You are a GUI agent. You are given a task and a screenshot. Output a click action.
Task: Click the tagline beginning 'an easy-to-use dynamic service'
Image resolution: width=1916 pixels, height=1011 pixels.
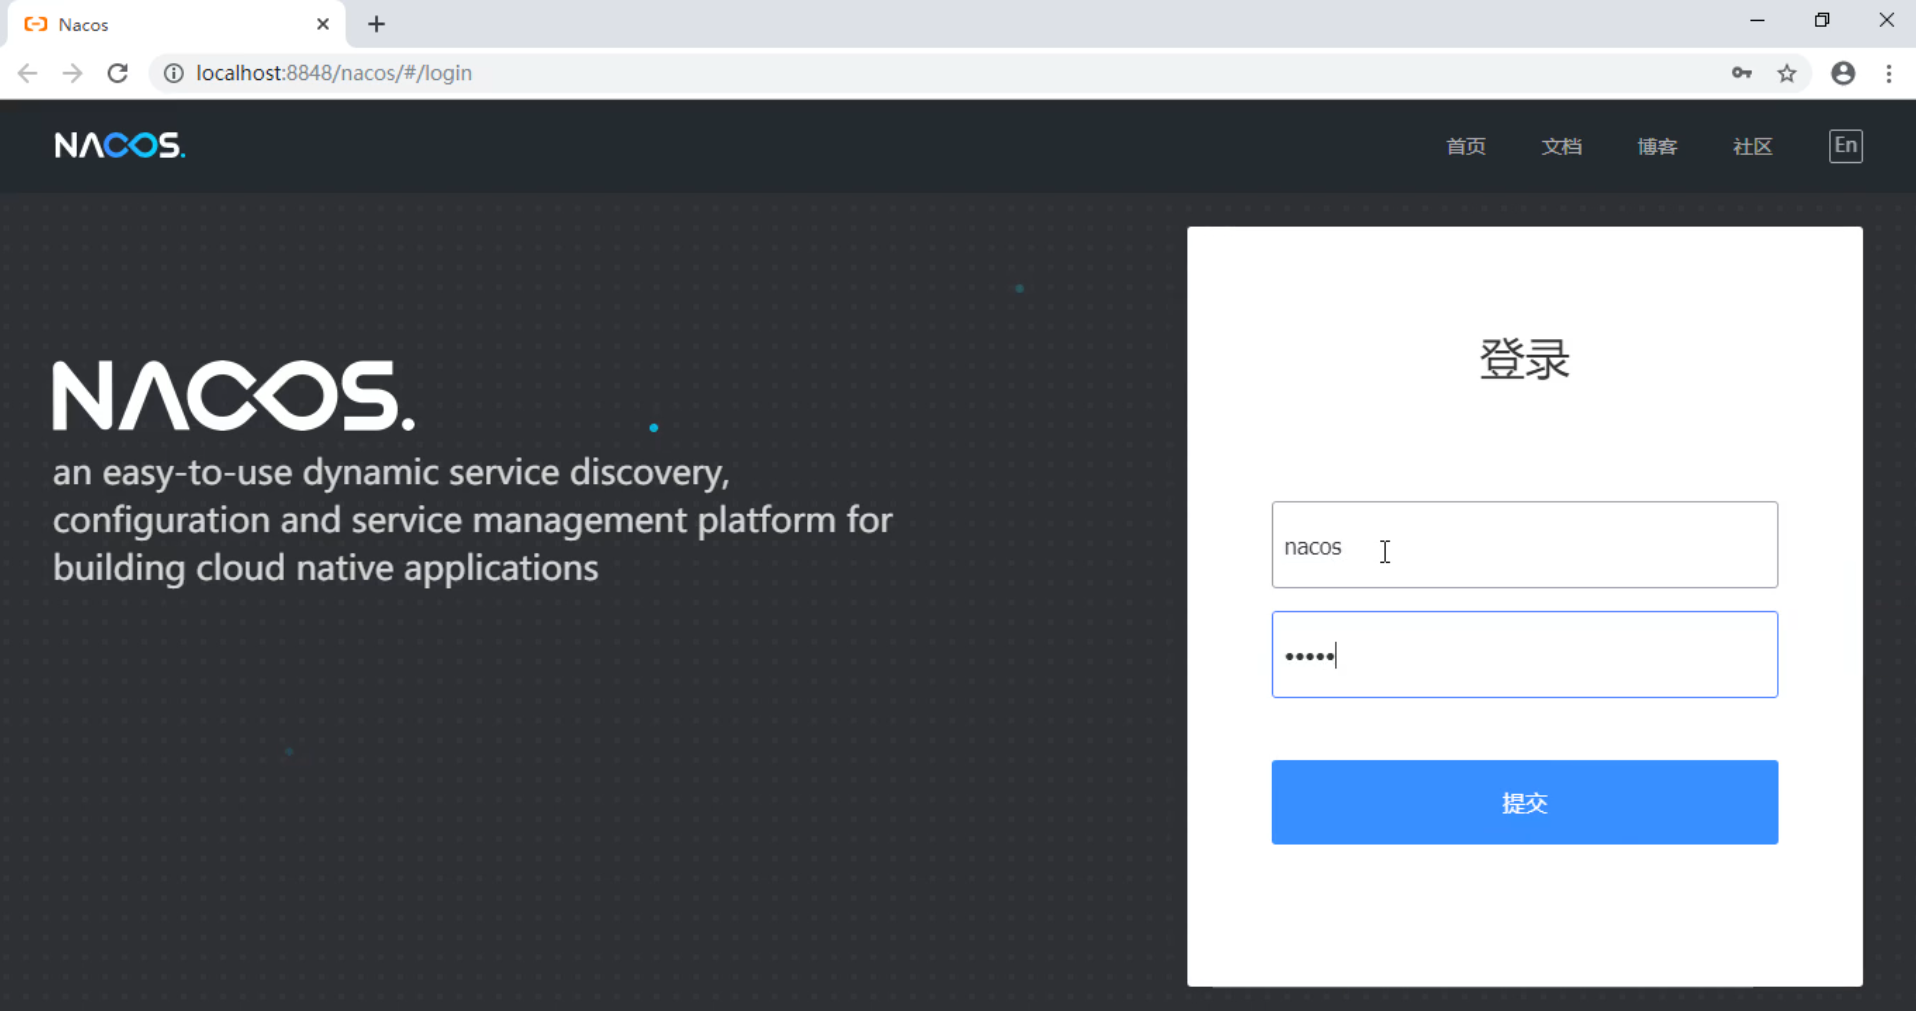[472, 520]
